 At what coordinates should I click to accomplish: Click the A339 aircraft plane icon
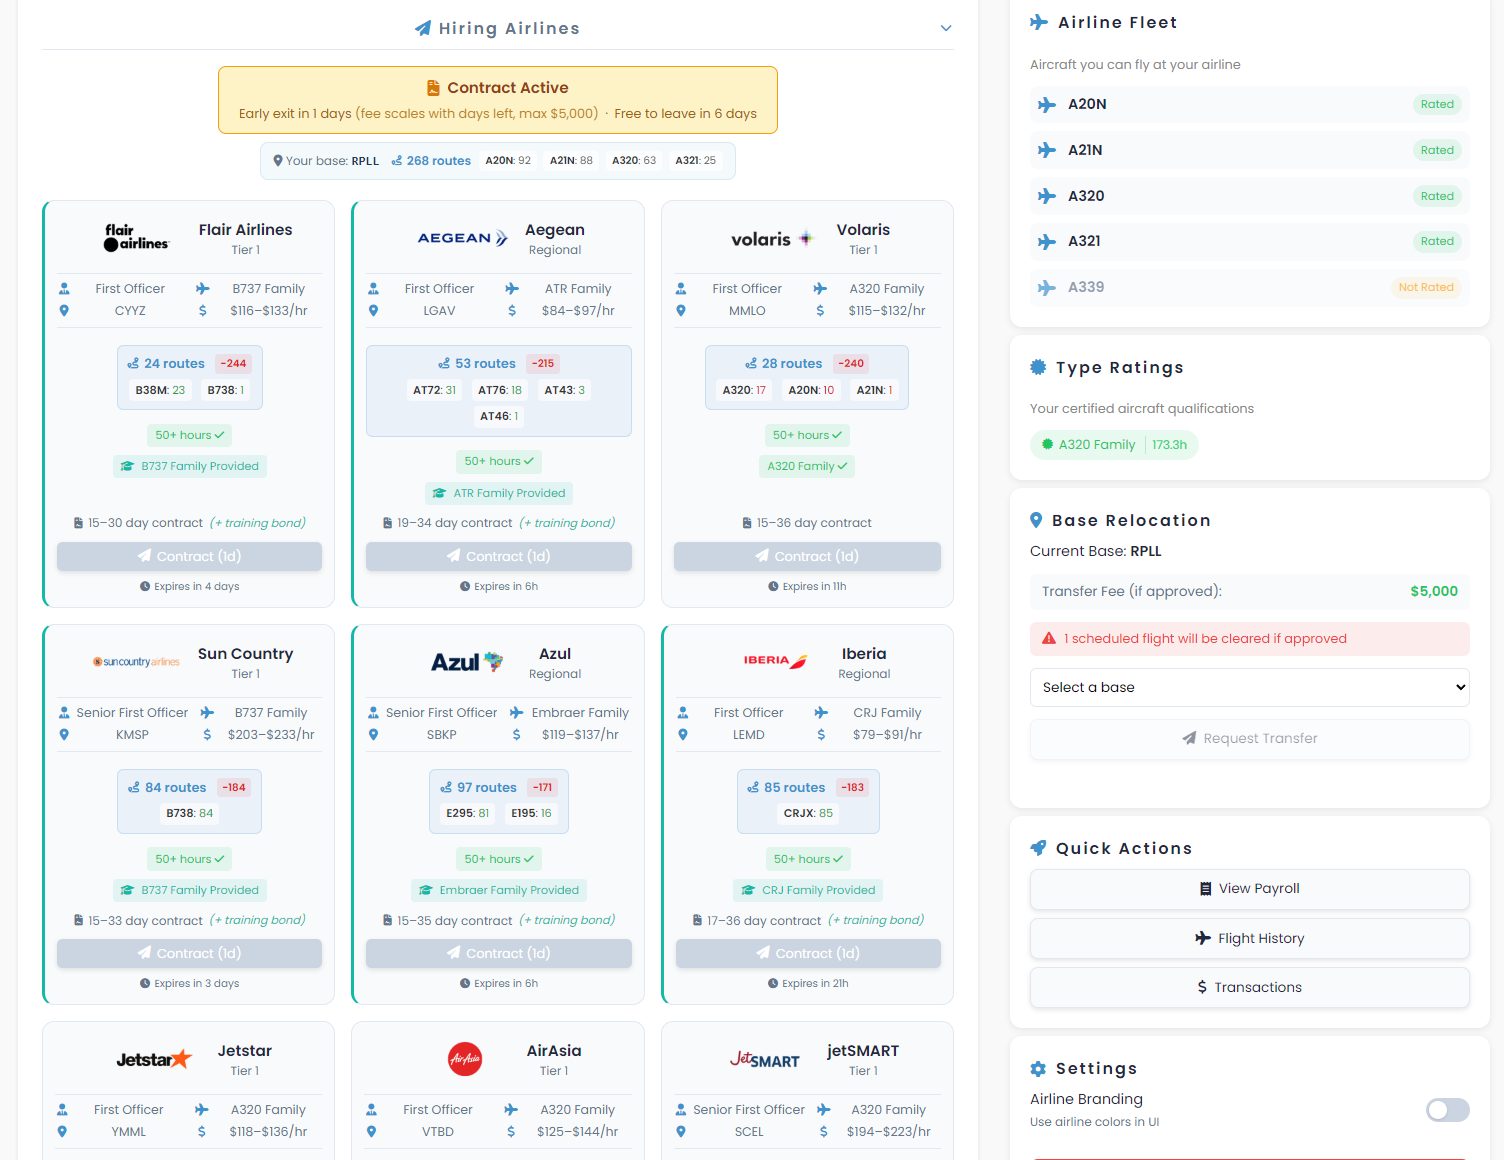click(1047, 287)
